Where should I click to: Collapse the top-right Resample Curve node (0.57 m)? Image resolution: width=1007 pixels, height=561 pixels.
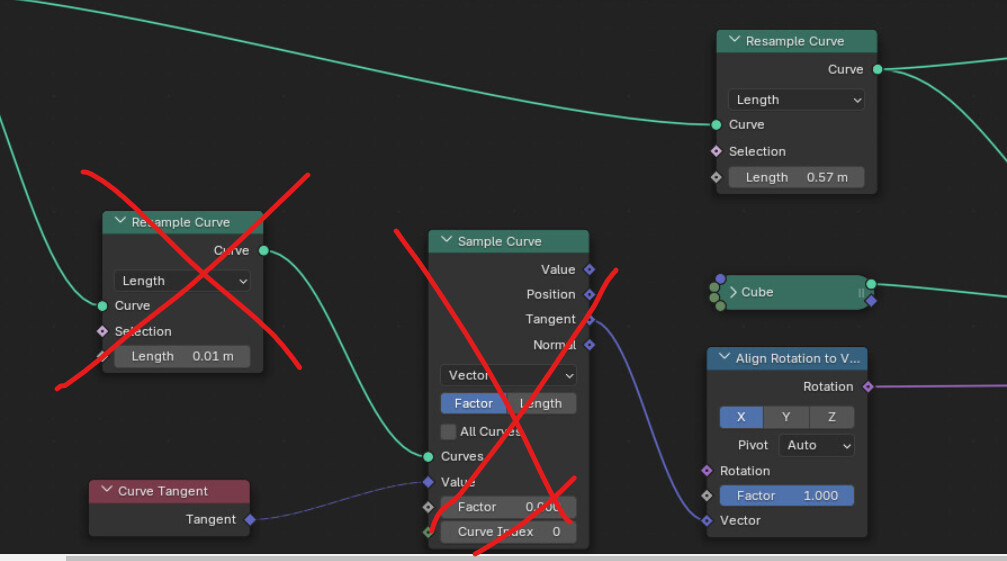click(x=734, y=40)
